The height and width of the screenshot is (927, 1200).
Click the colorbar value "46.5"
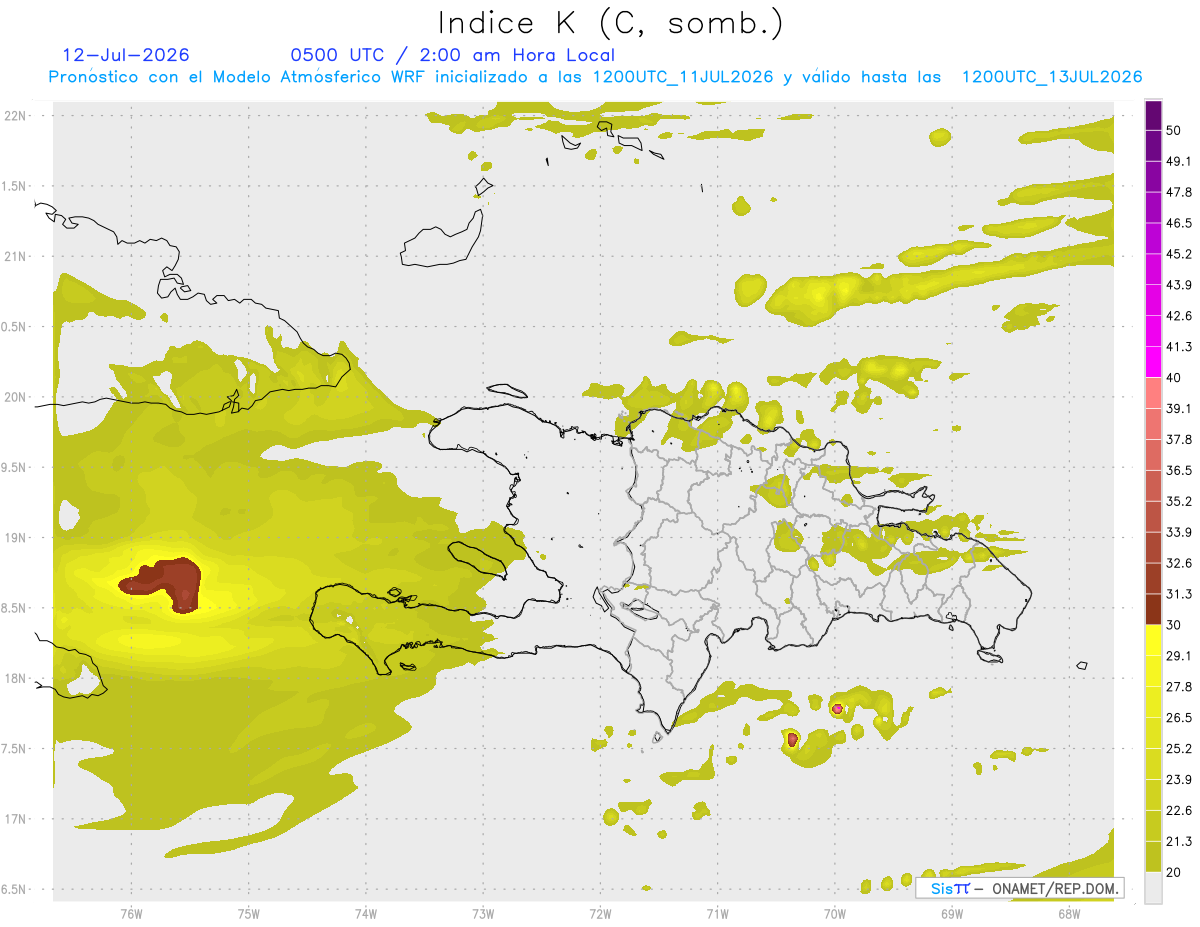(x=1179, y=223)
